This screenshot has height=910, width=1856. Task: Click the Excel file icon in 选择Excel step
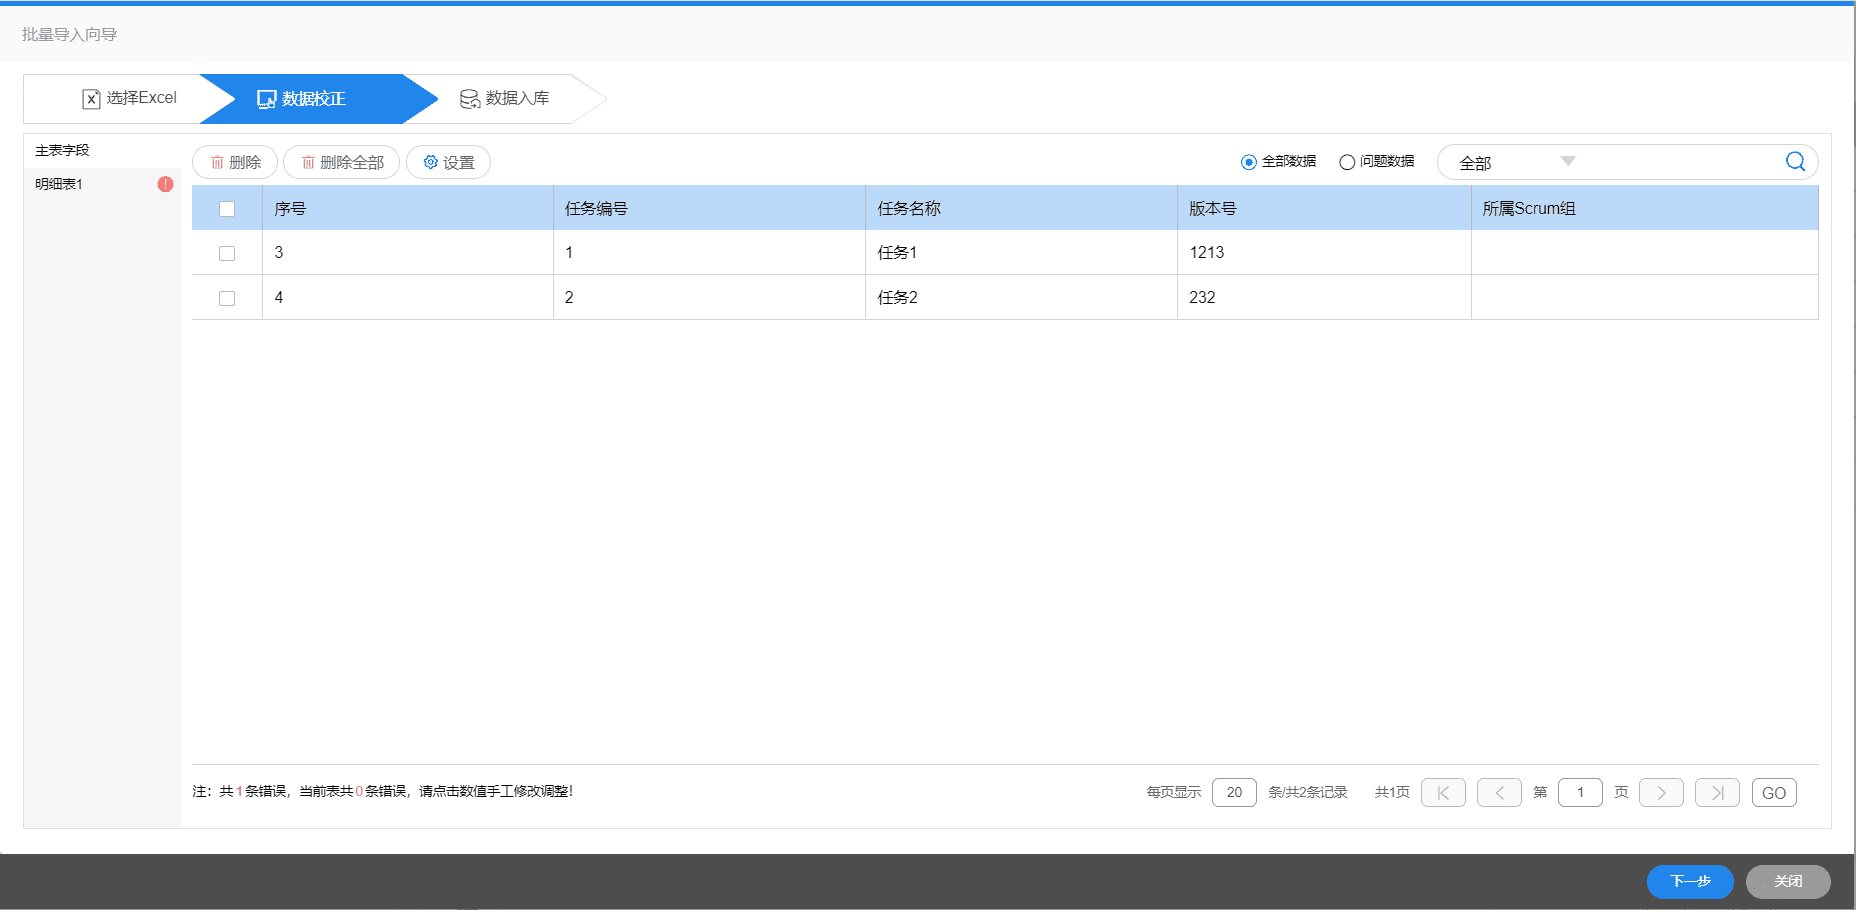pos(91,98)
